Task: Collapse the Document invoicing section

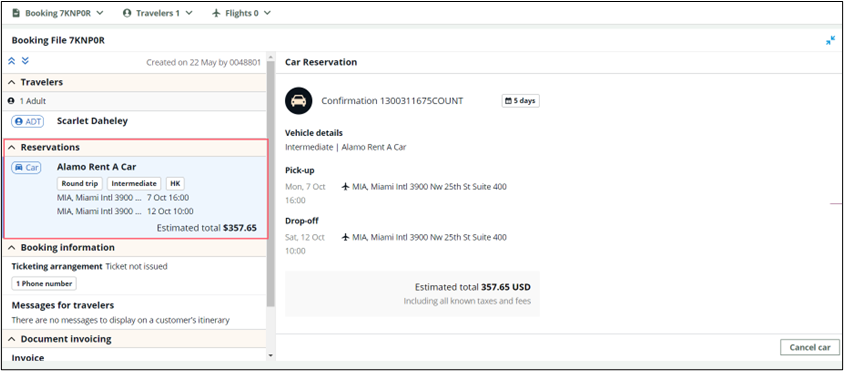Action: click(12, 339)
